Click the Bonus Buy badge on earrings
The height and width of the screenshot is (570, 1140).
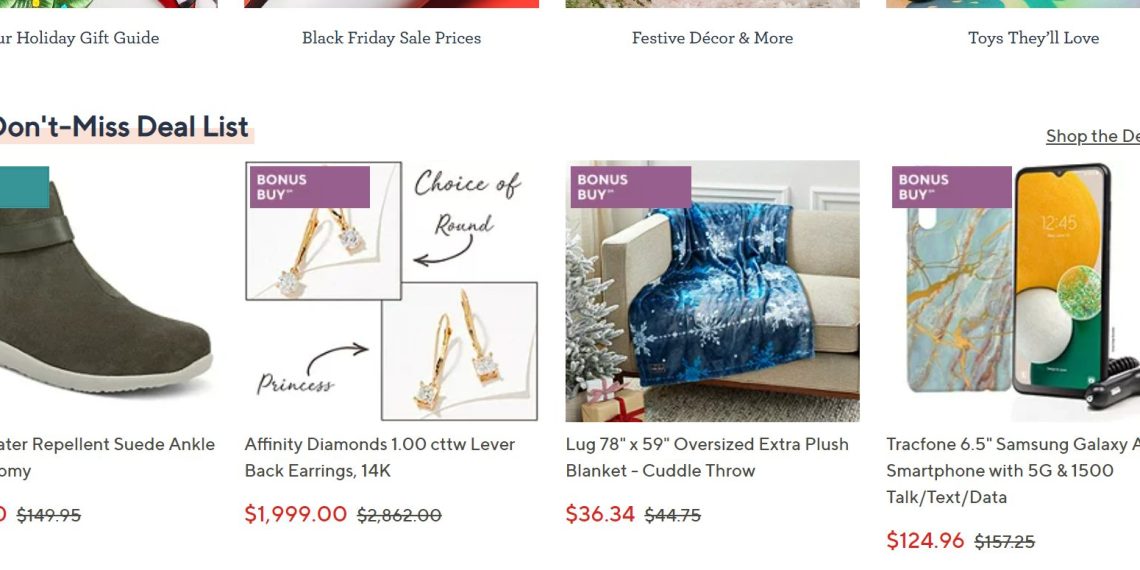pos(309,187)
